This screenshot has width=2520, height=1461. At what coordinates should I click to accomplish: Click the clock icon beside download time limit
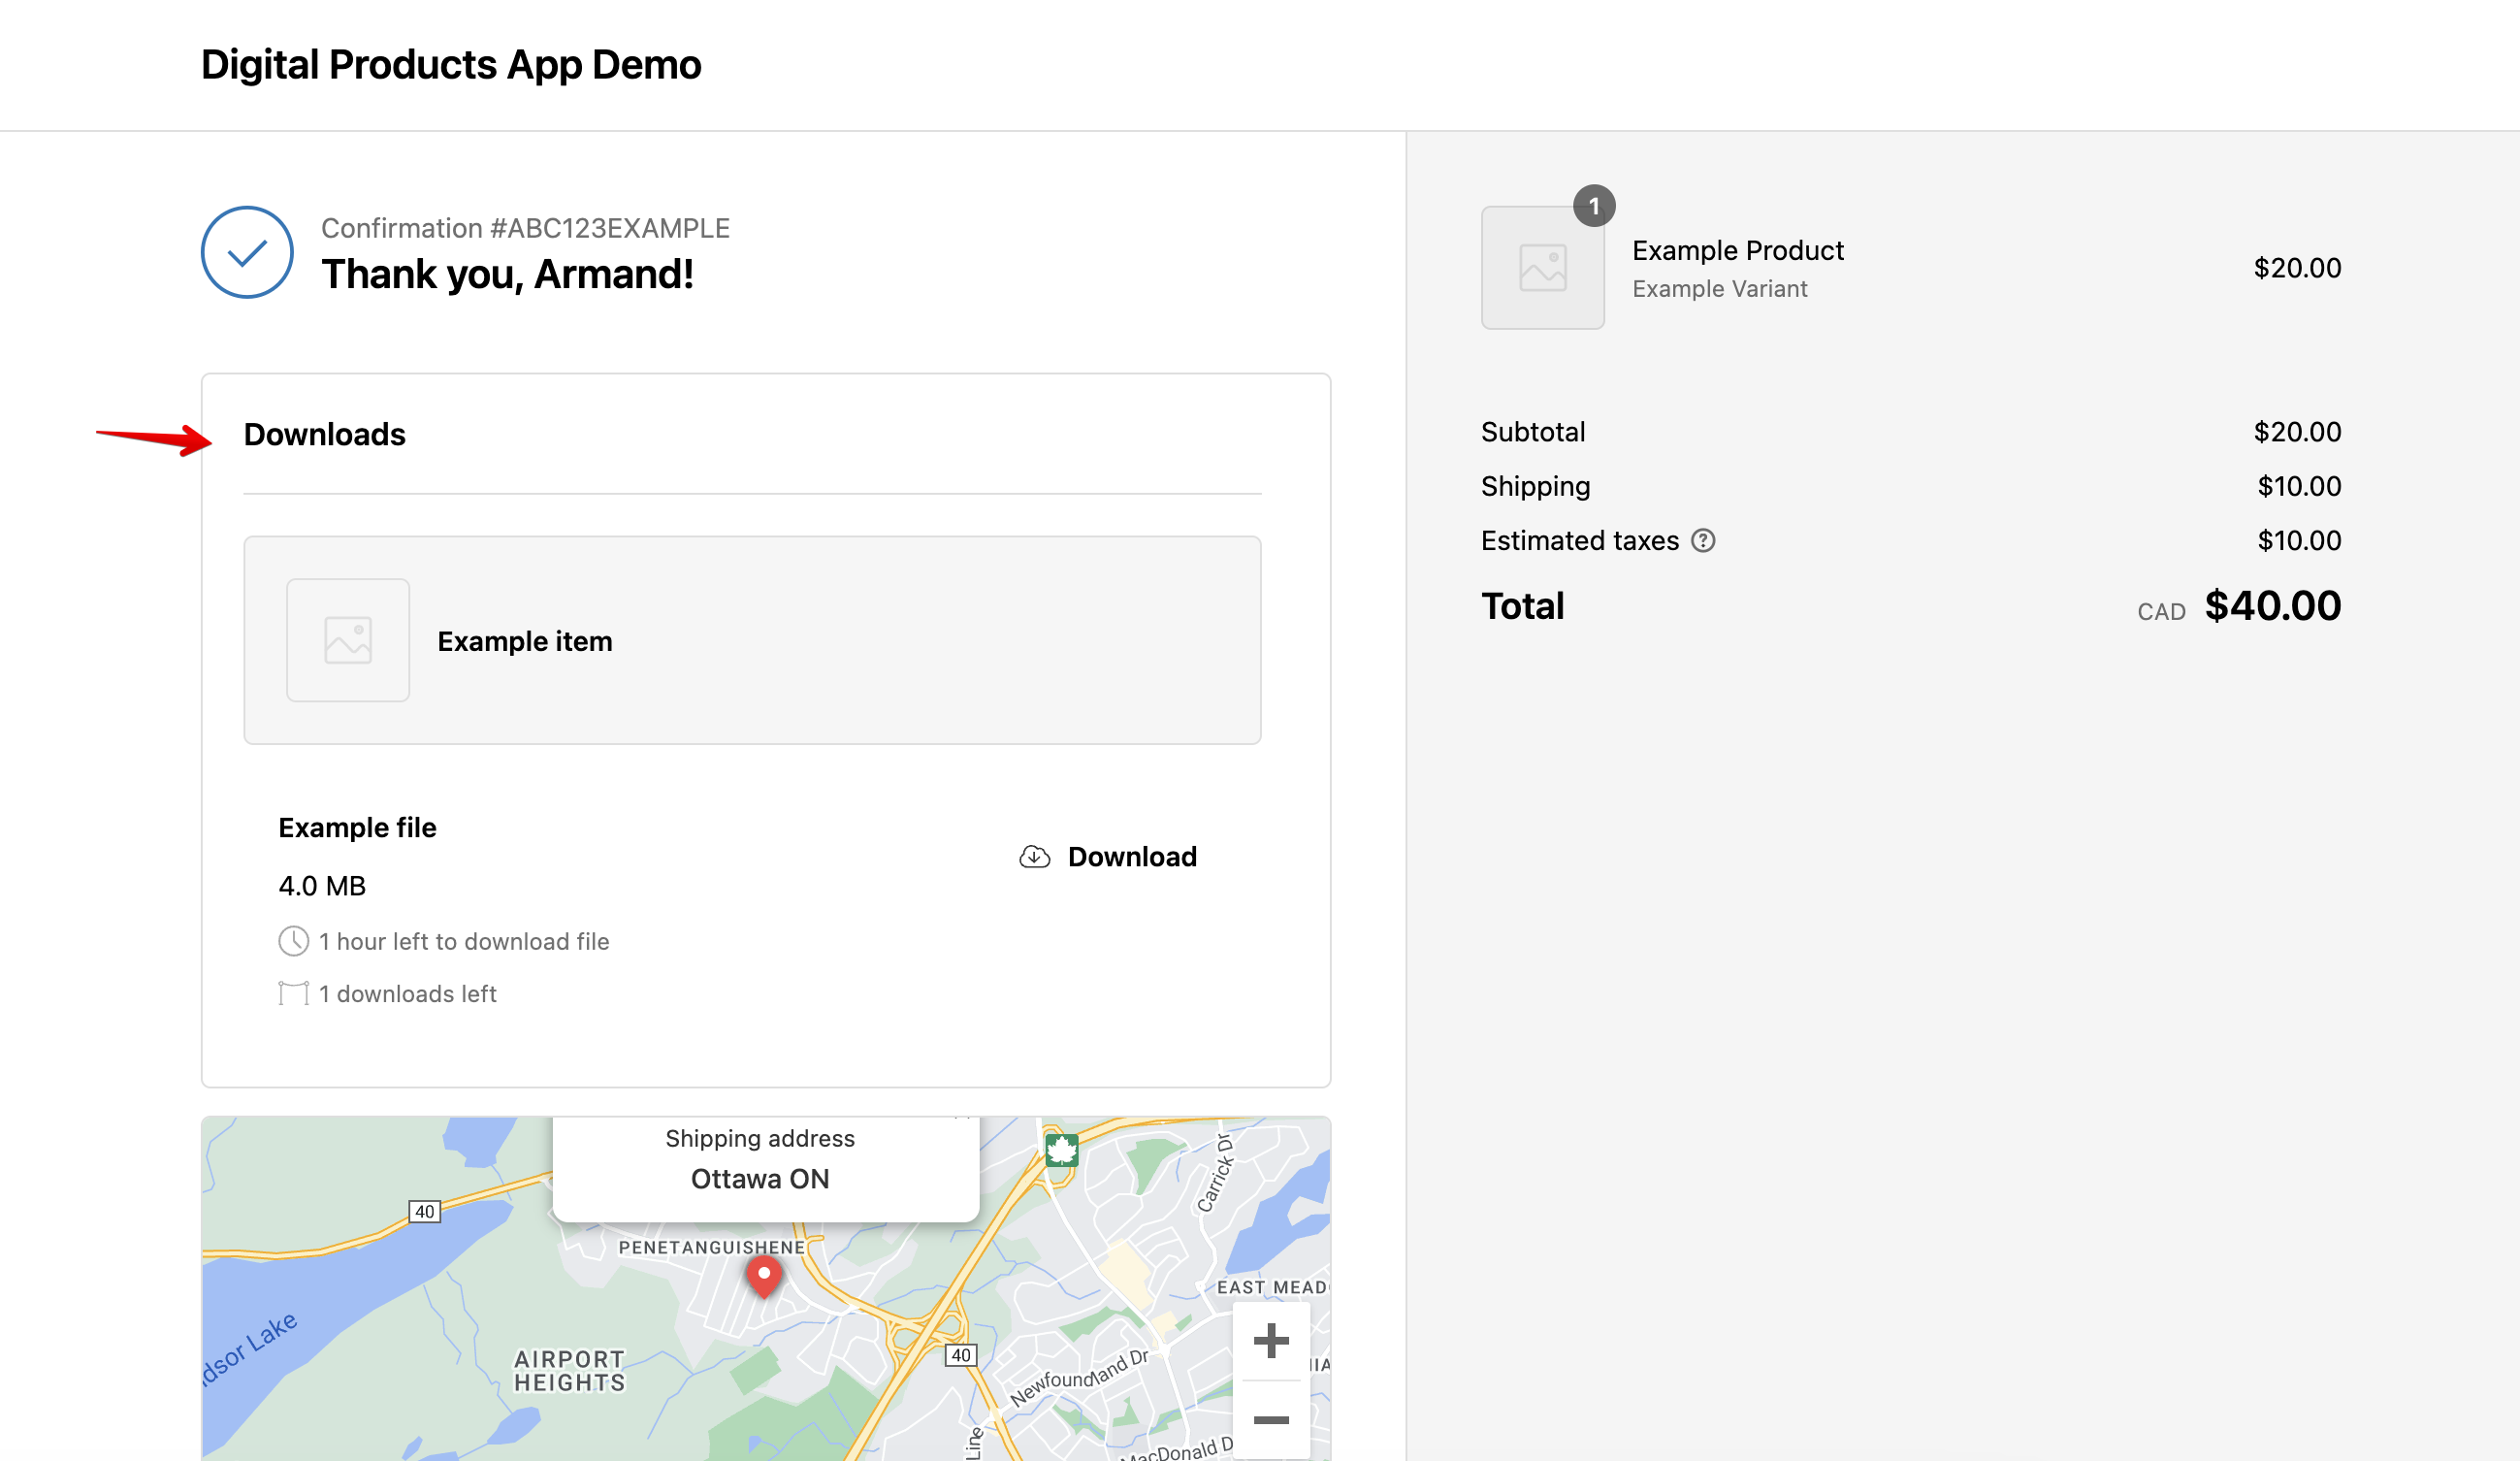point(293,940)
